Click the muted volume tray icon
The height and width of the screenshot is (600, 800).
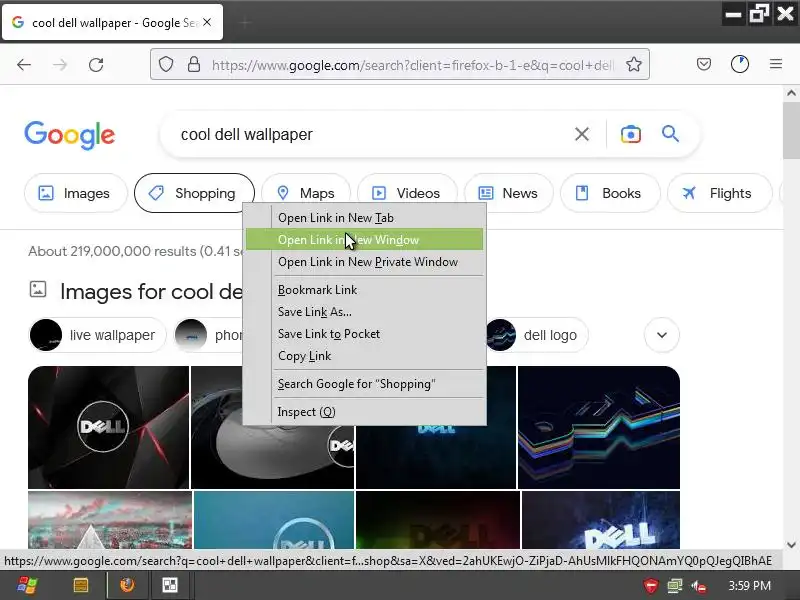coord(699,586)
